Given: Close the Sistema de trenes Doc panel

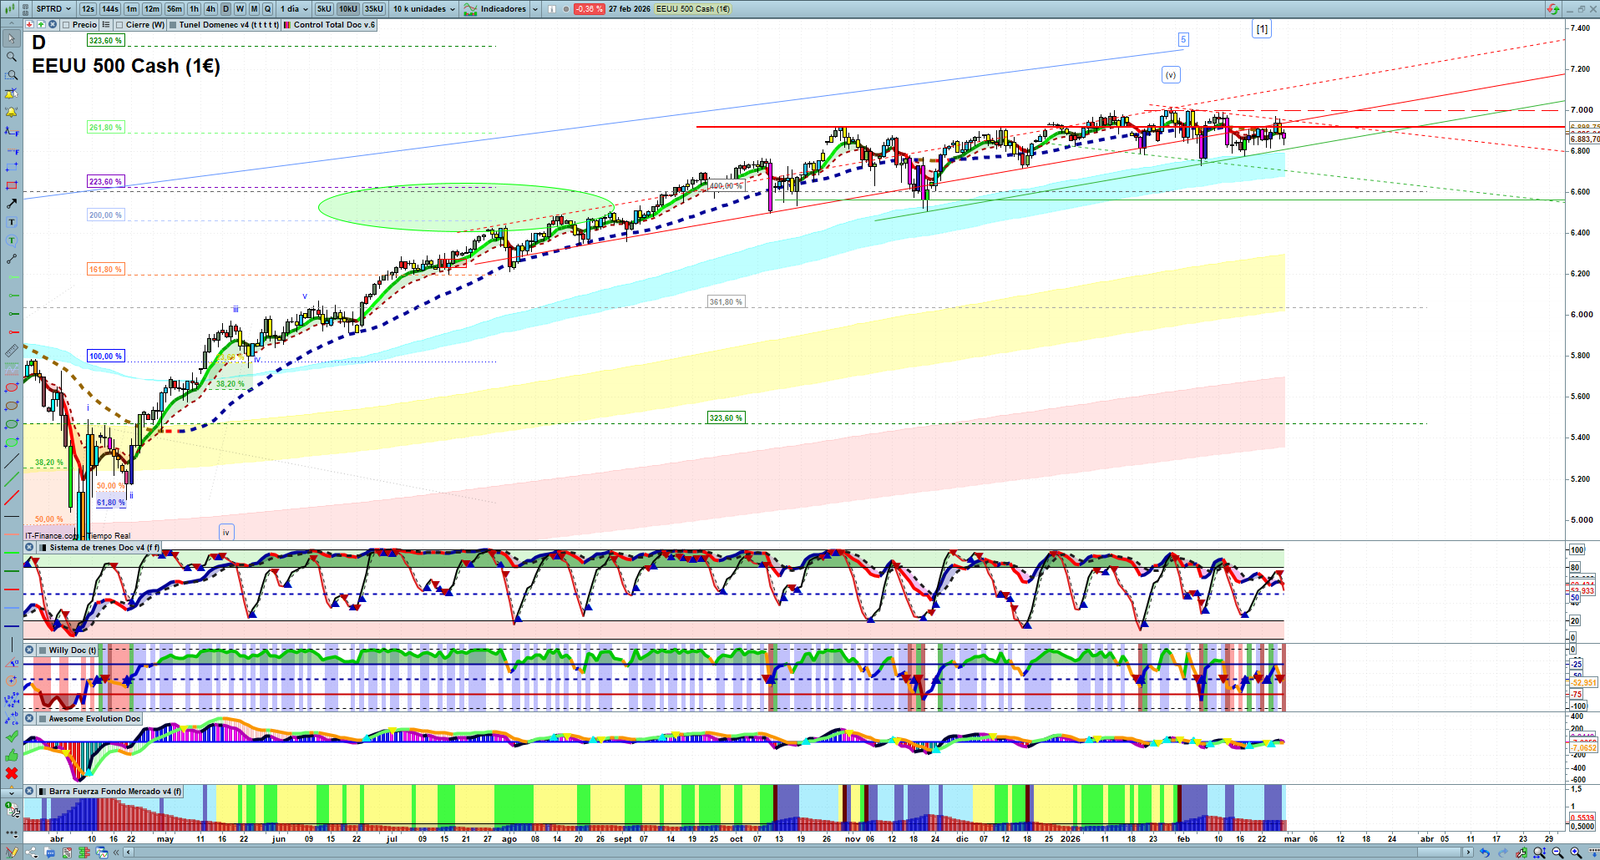Looking at the screenshot, I should click(30, 548).
